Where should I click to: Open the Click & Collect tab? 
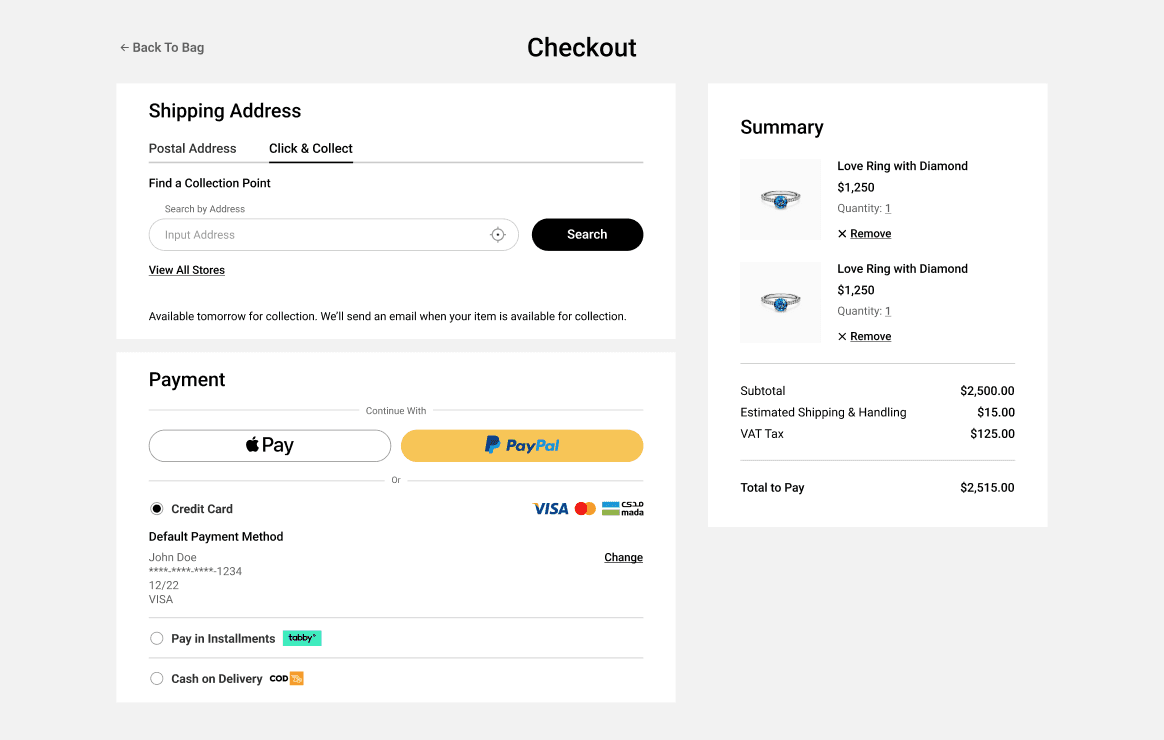click(x=310, y=148)
